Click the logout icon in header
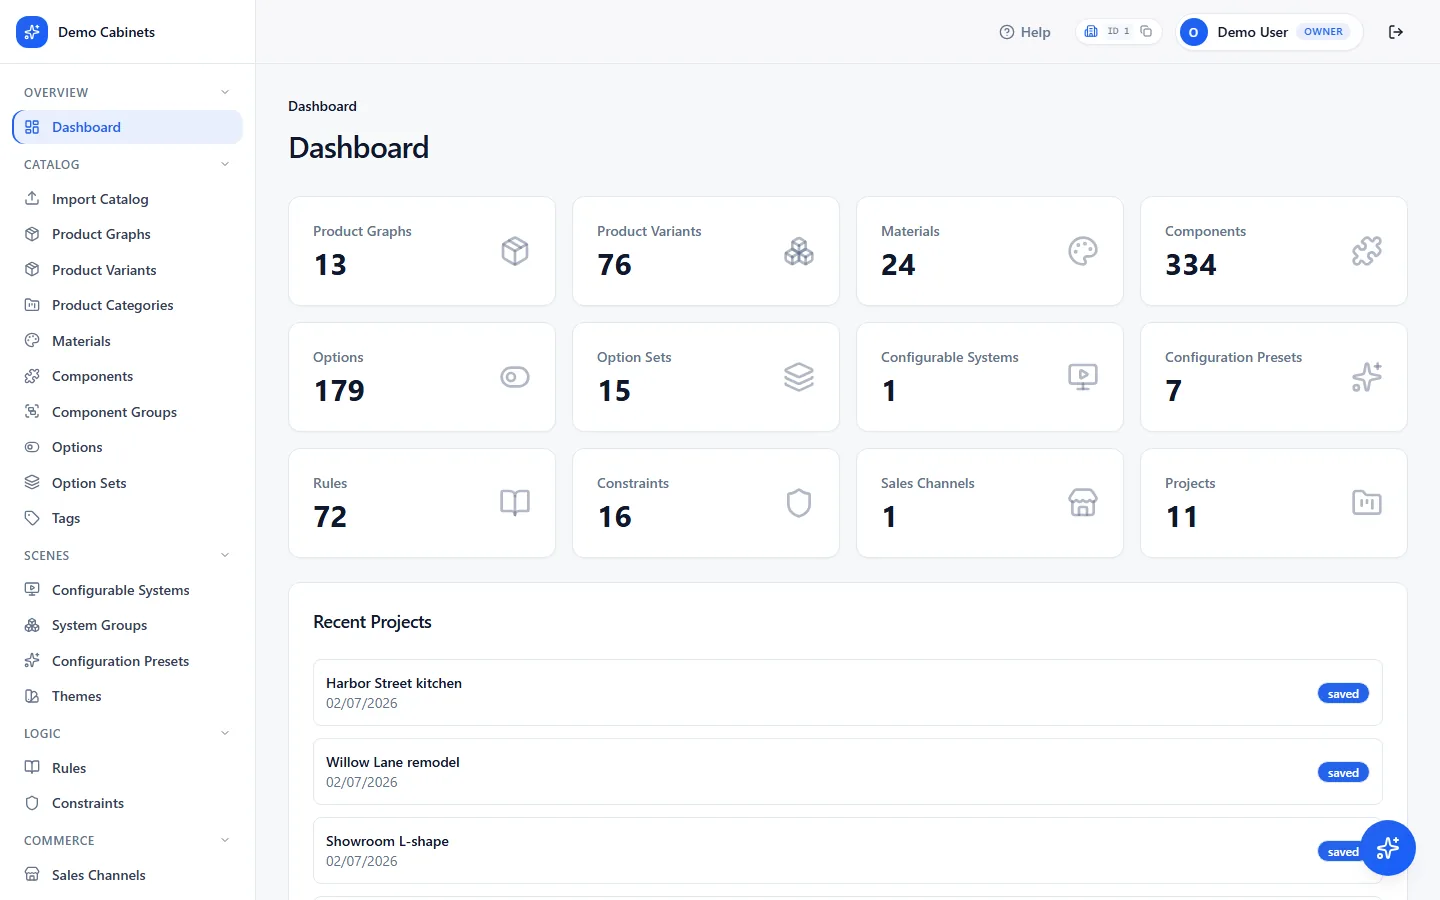This screenshot has height=900, width=1440. point(1396,32)
